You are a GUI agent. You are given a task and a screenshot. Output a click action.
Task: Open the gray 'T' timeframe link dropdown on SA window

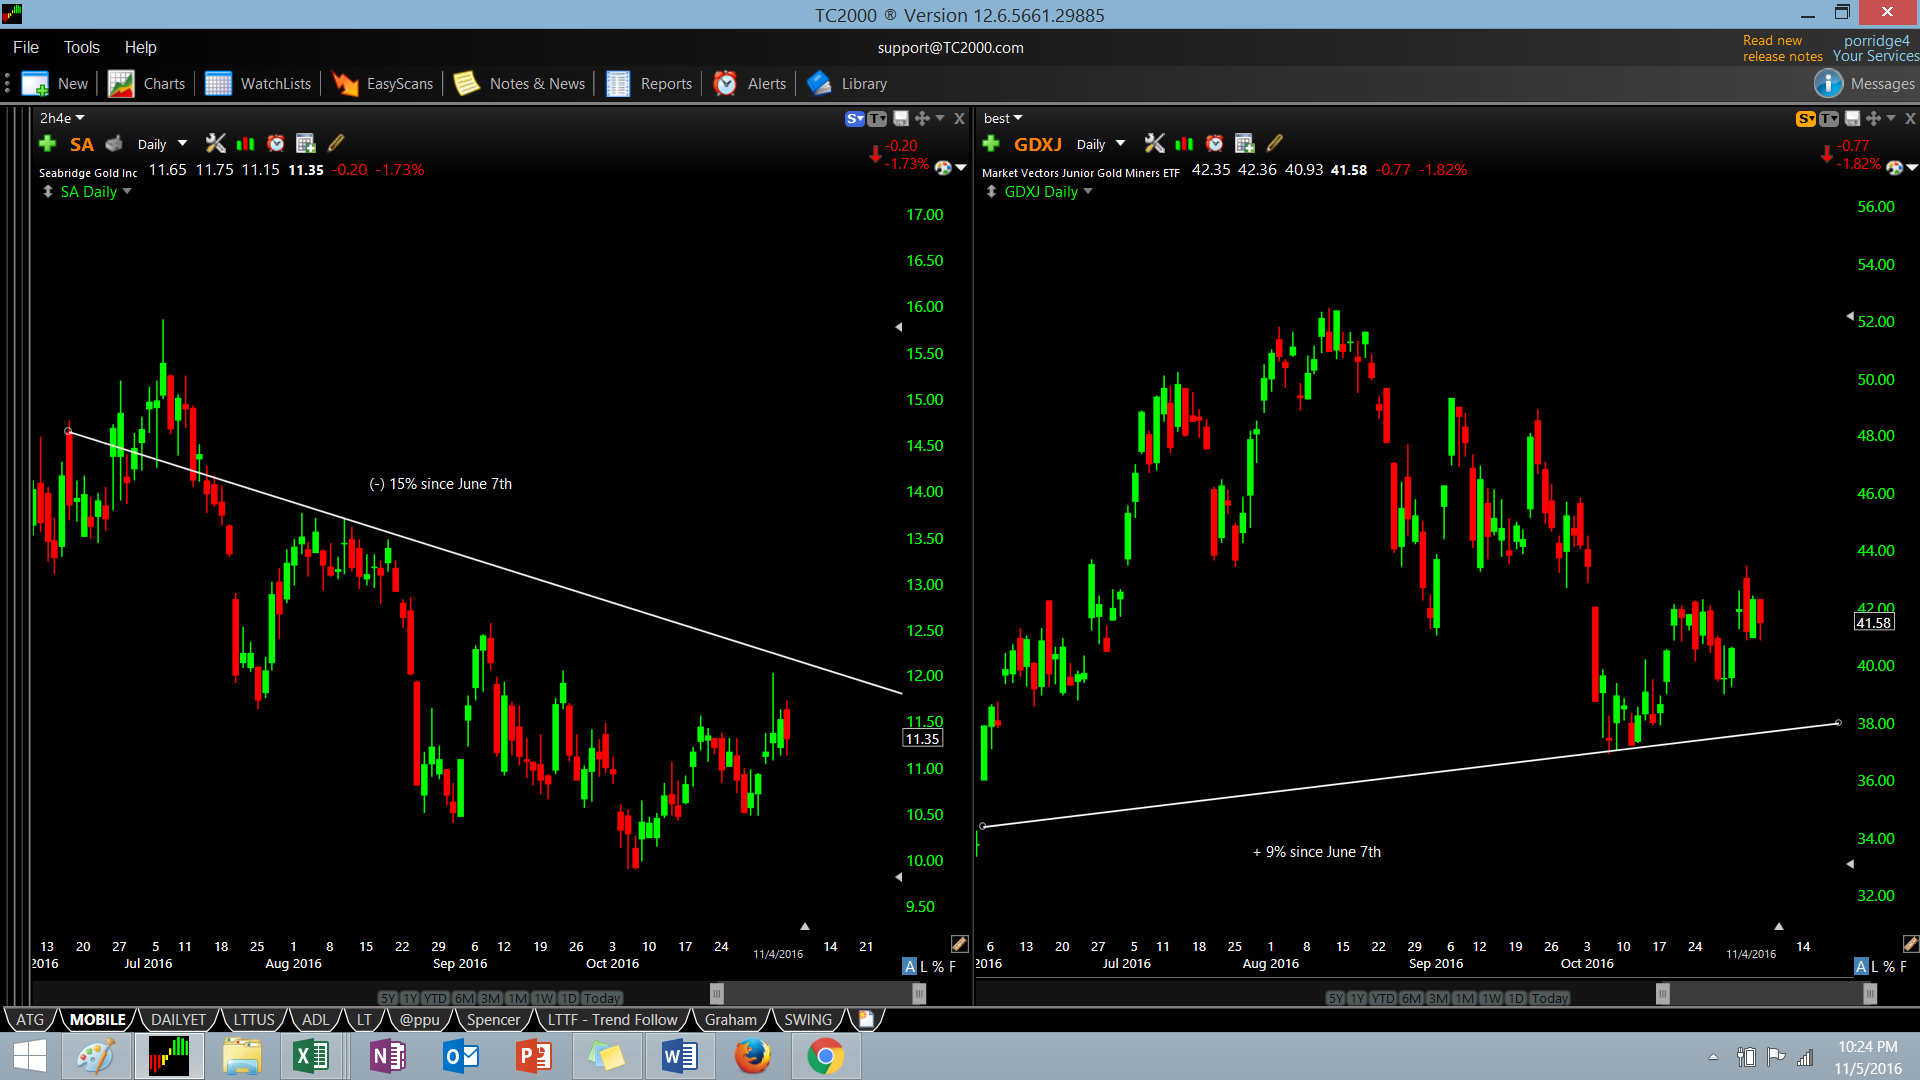coord(877,119)
